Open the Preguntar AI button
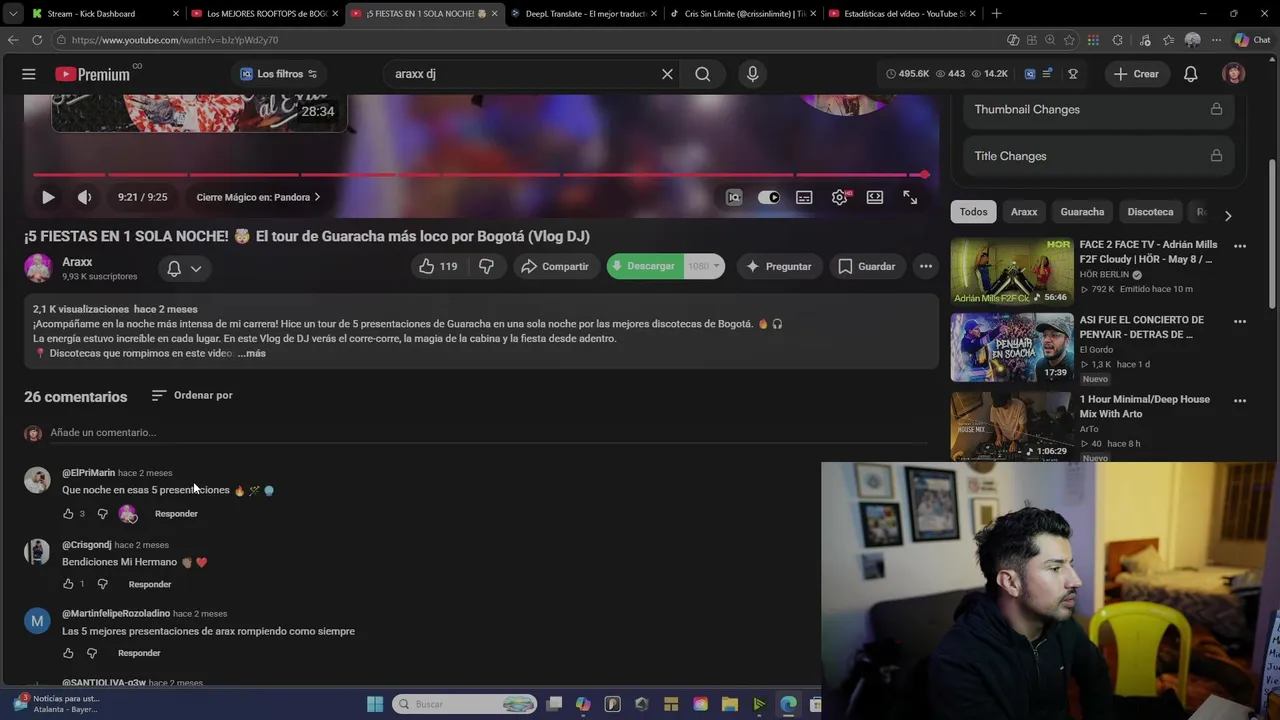The height and width of the screenshot is (720, 1280). click(x=778, y=266)
